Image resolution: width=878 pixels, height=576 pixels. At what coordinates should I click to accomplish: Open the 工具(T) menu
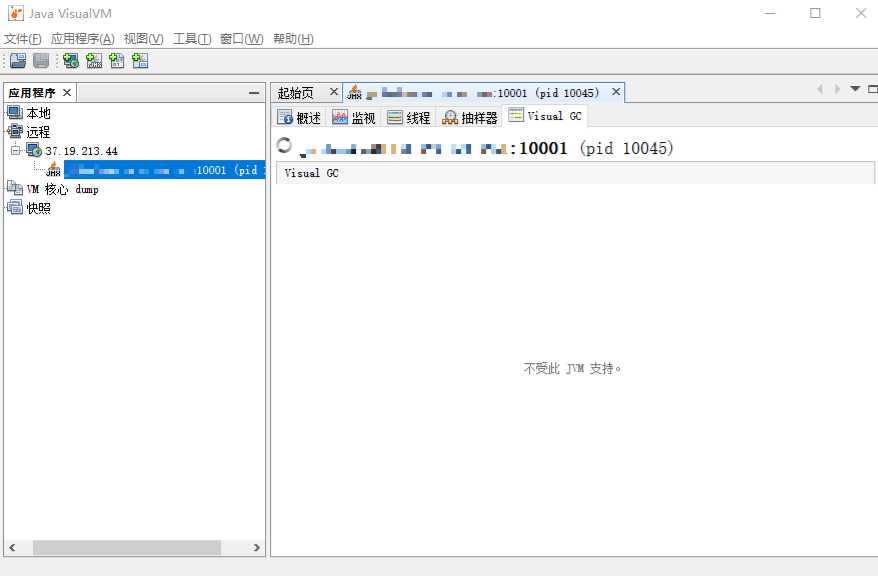[192, 39]
